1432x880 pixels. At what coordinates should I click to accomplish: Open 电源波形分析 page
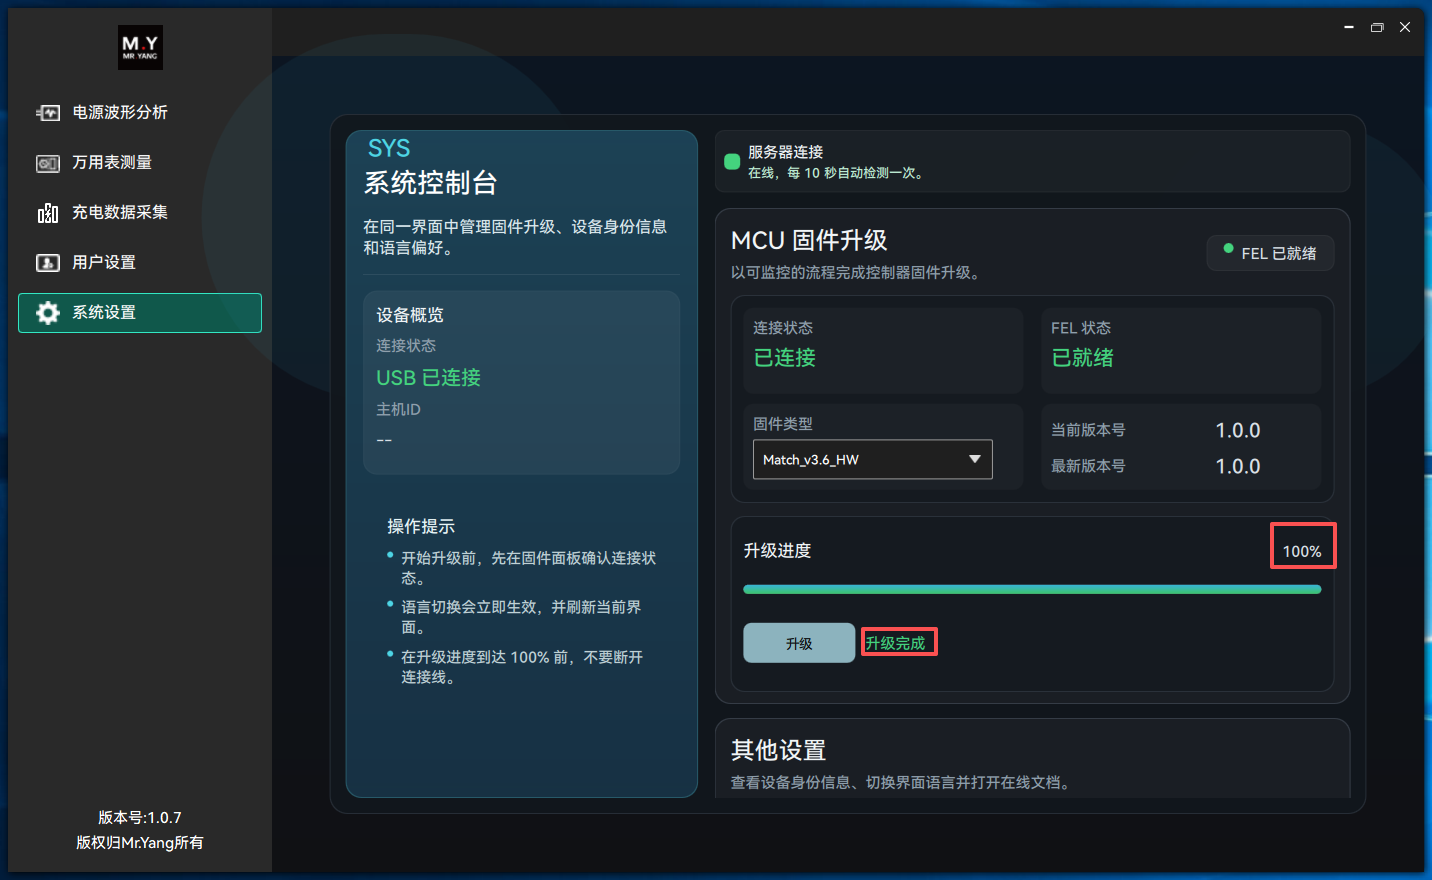coord(140,113)
